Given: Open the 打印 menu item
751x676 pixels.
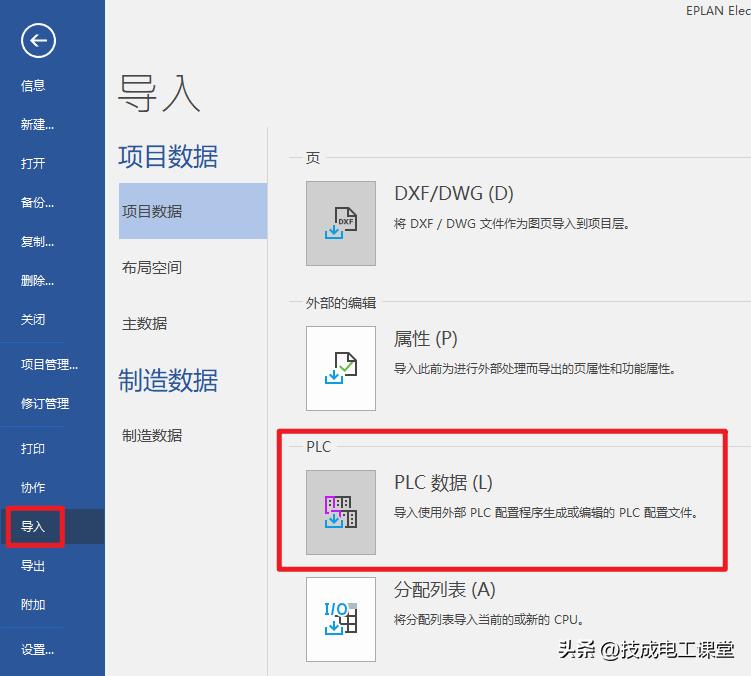Looking at the screenshot, I should tap(33, 449).
